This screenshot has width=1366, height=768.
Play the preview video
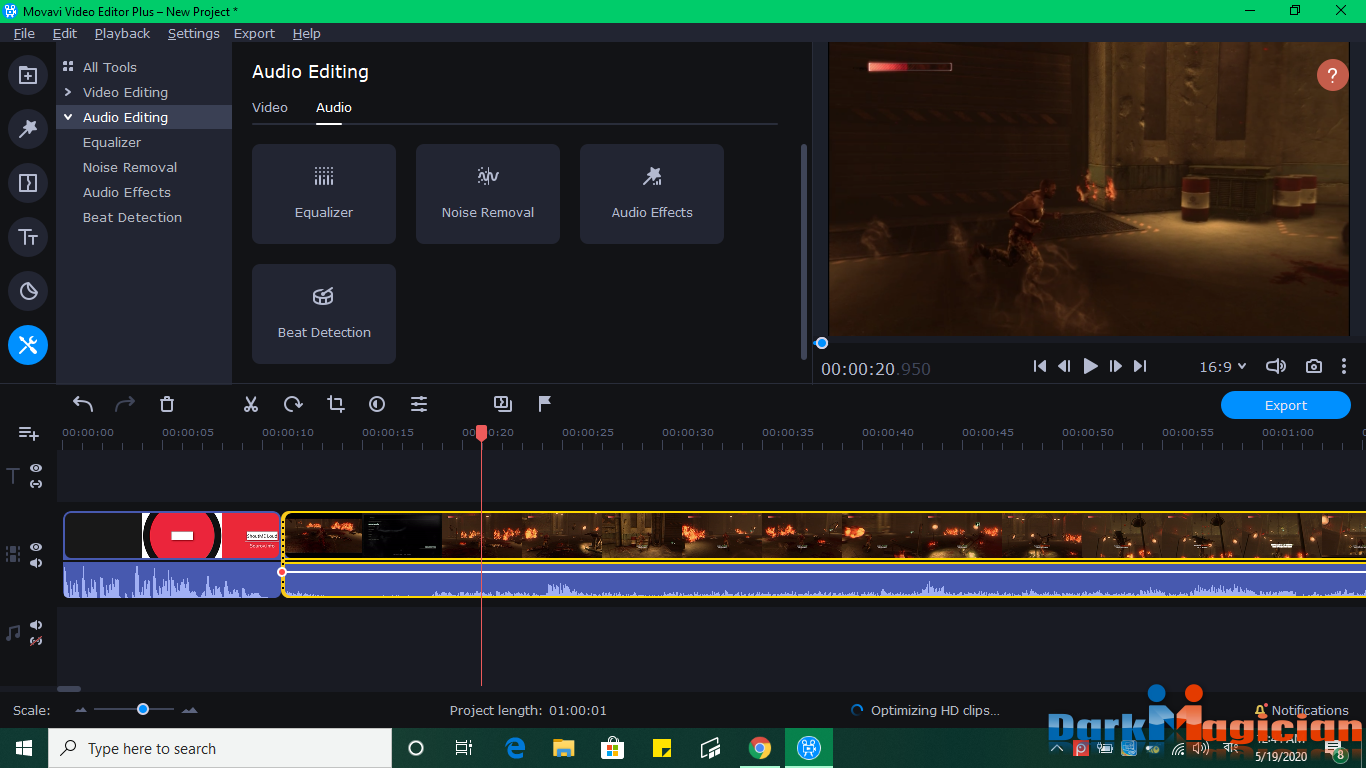click(1090, 367)
